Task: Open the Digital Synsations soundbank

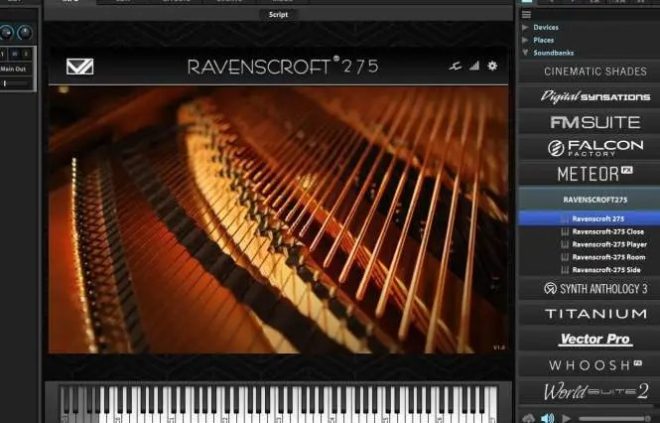Action: [589, 97]
